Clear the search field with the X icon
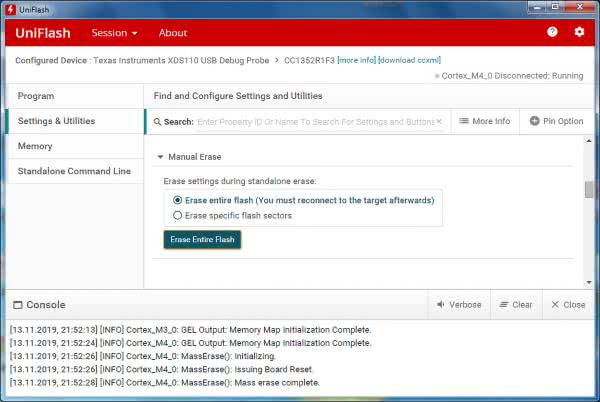This screenshot has height=402, width=600. pos(439,122)
